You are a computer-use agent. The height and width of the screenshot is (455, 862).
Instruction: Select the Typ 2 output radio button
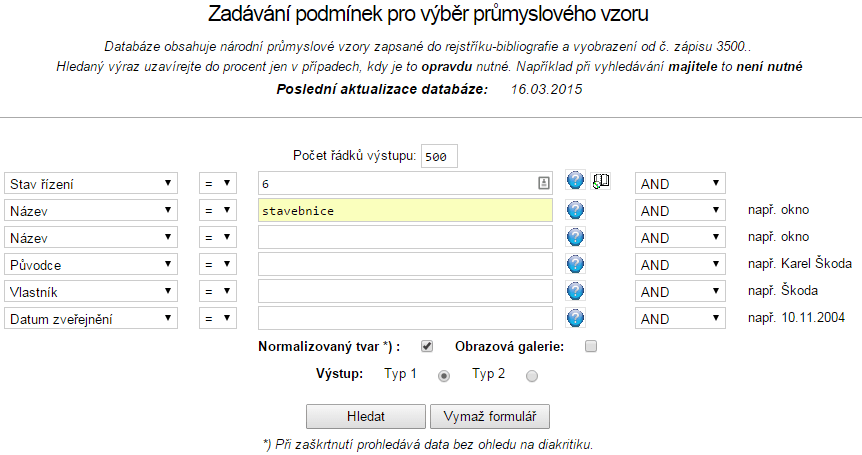(x=531, y=376)
